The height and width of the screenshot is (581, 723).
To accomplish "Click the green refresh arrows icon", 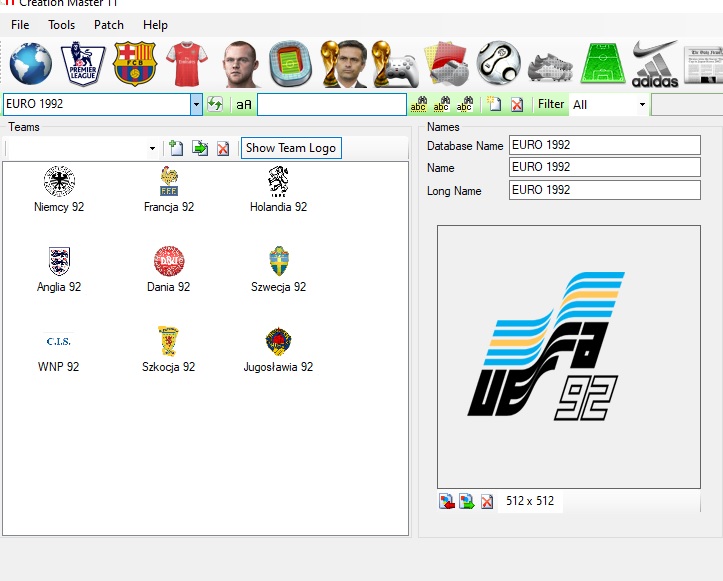I will pyautogui.click(x=215, y=104).
